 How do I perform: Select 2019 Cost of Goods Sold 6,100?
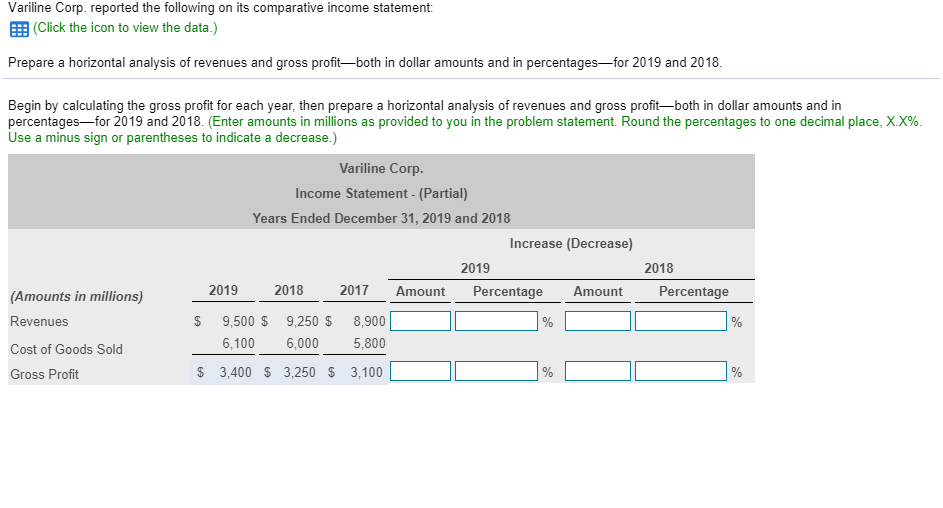pos(238,343)
